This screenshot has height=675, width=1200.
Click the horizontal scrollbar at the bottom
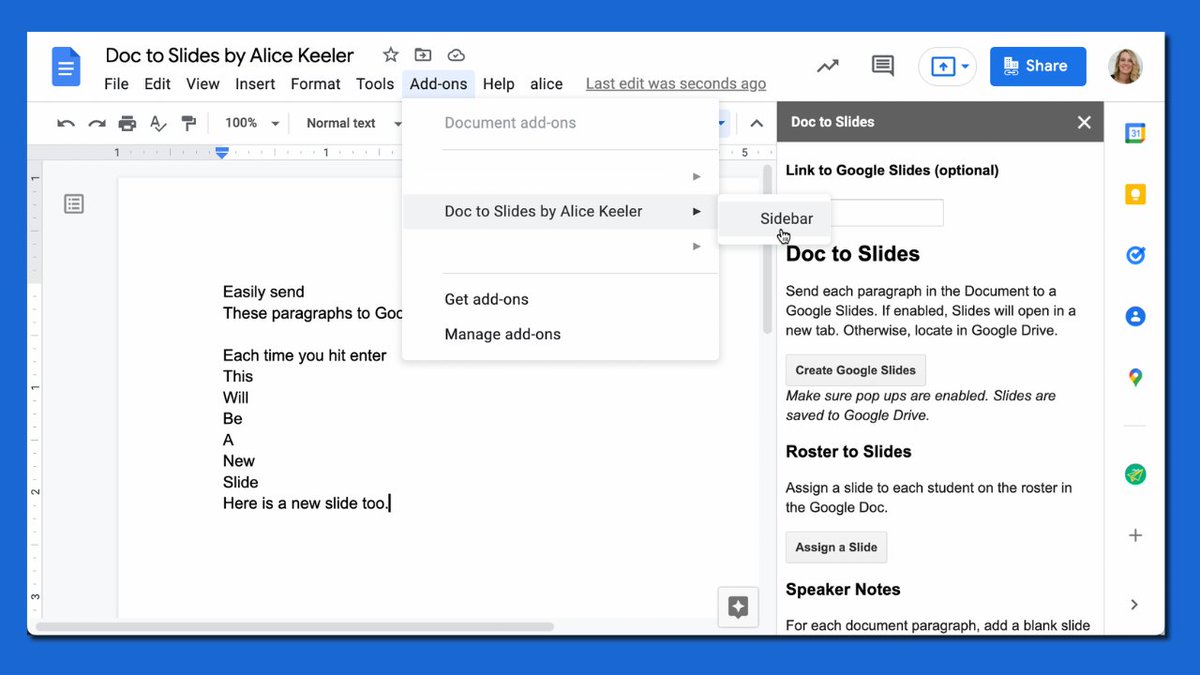tap(295, 627)
